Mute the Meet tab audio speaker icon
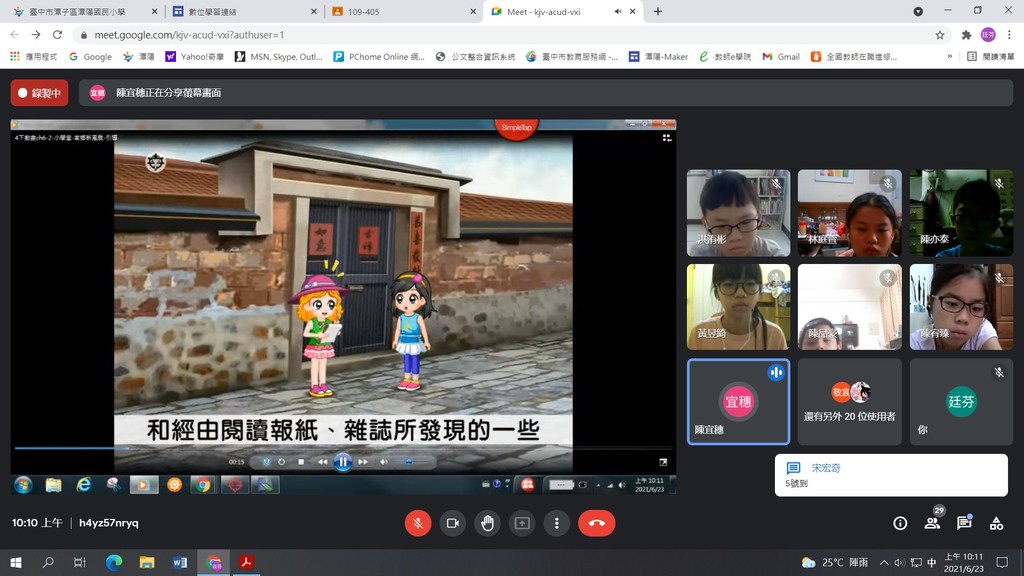This screenshot has width=1024, height=576. click(x=618, y=12)
